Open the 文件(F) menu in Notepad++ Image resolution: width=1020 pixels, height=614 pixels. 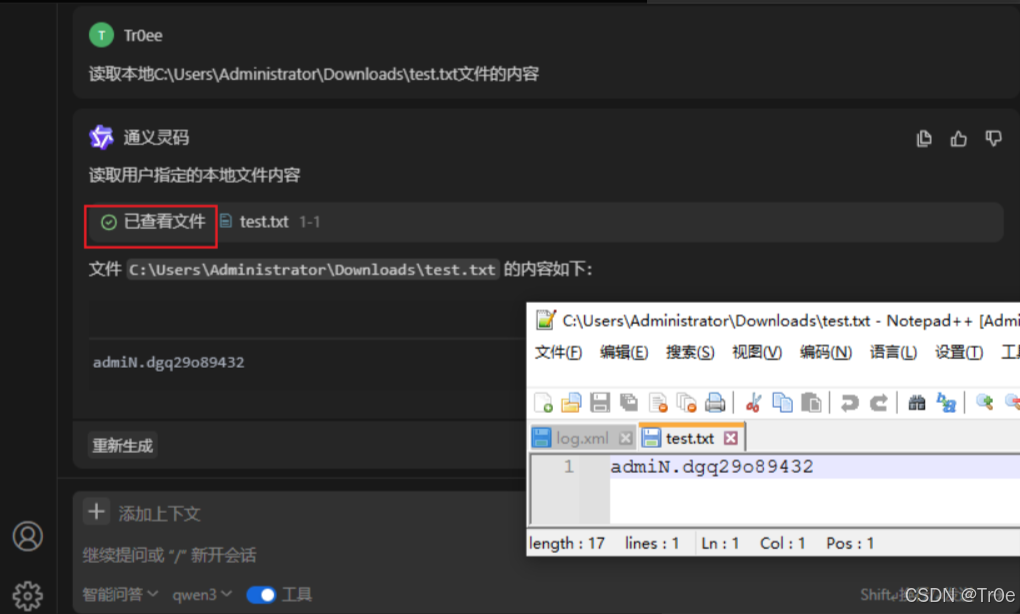click(558, 353)
